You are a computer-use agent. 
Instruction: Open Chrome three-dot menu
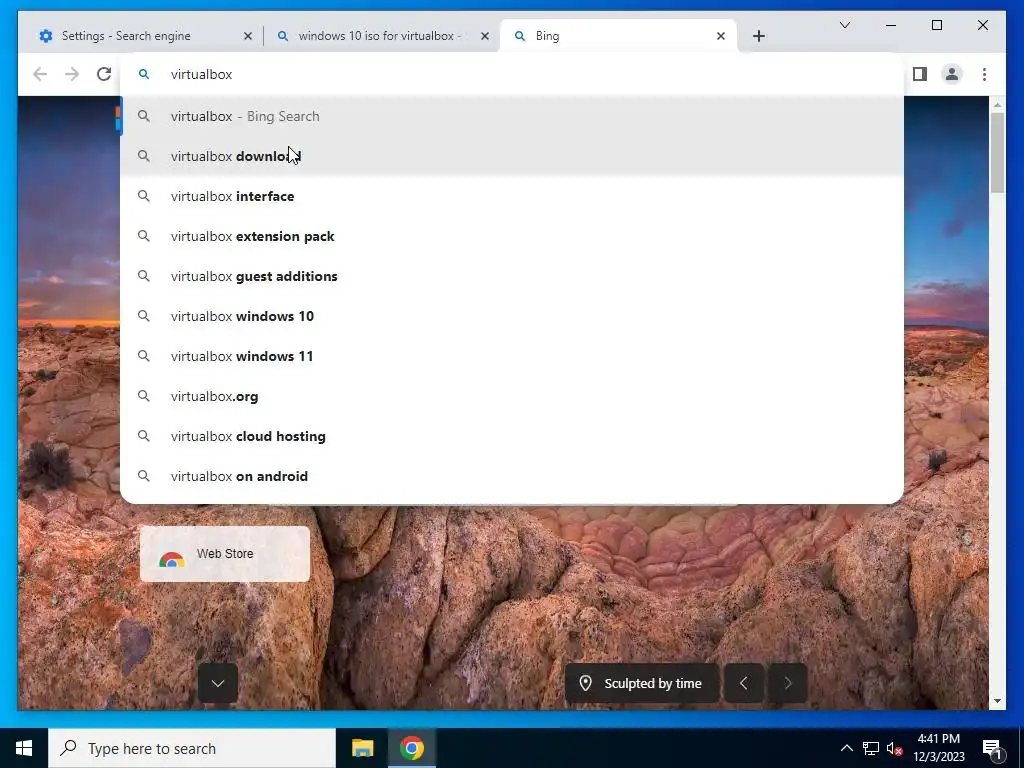(984, 74)
